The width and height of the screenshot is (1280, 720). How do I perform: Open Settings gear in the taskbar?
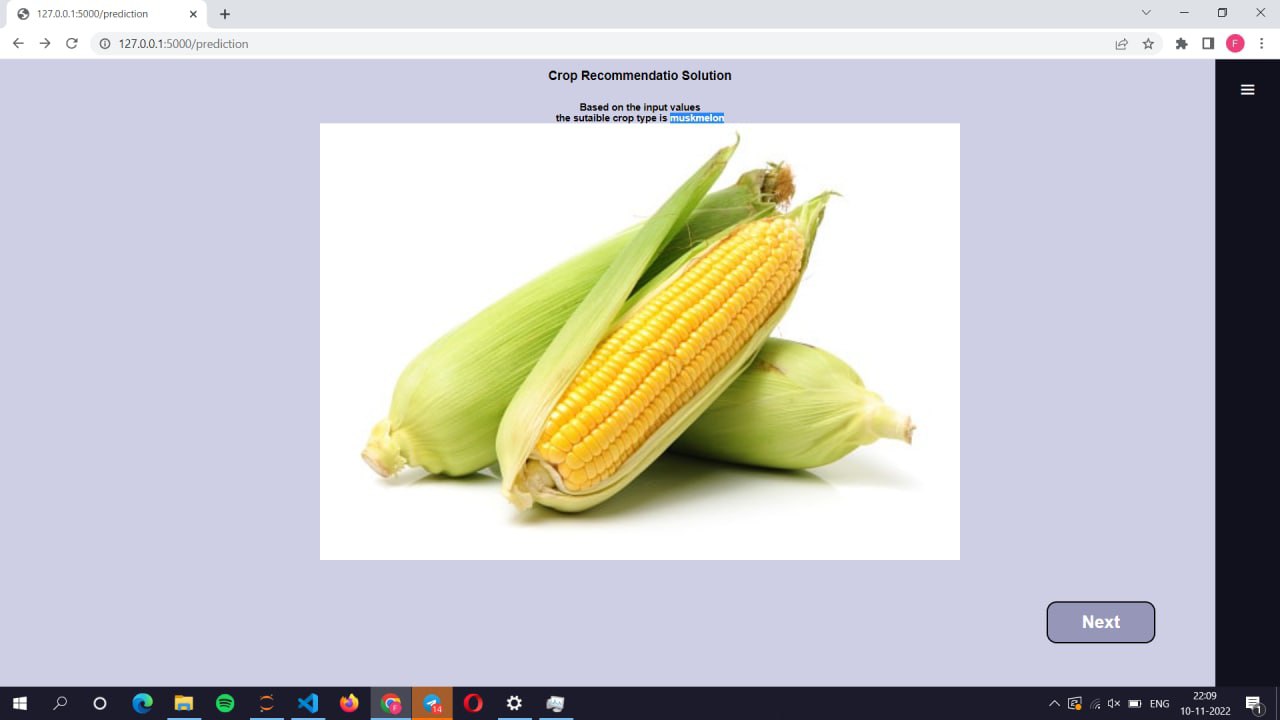tap(514, 704)
